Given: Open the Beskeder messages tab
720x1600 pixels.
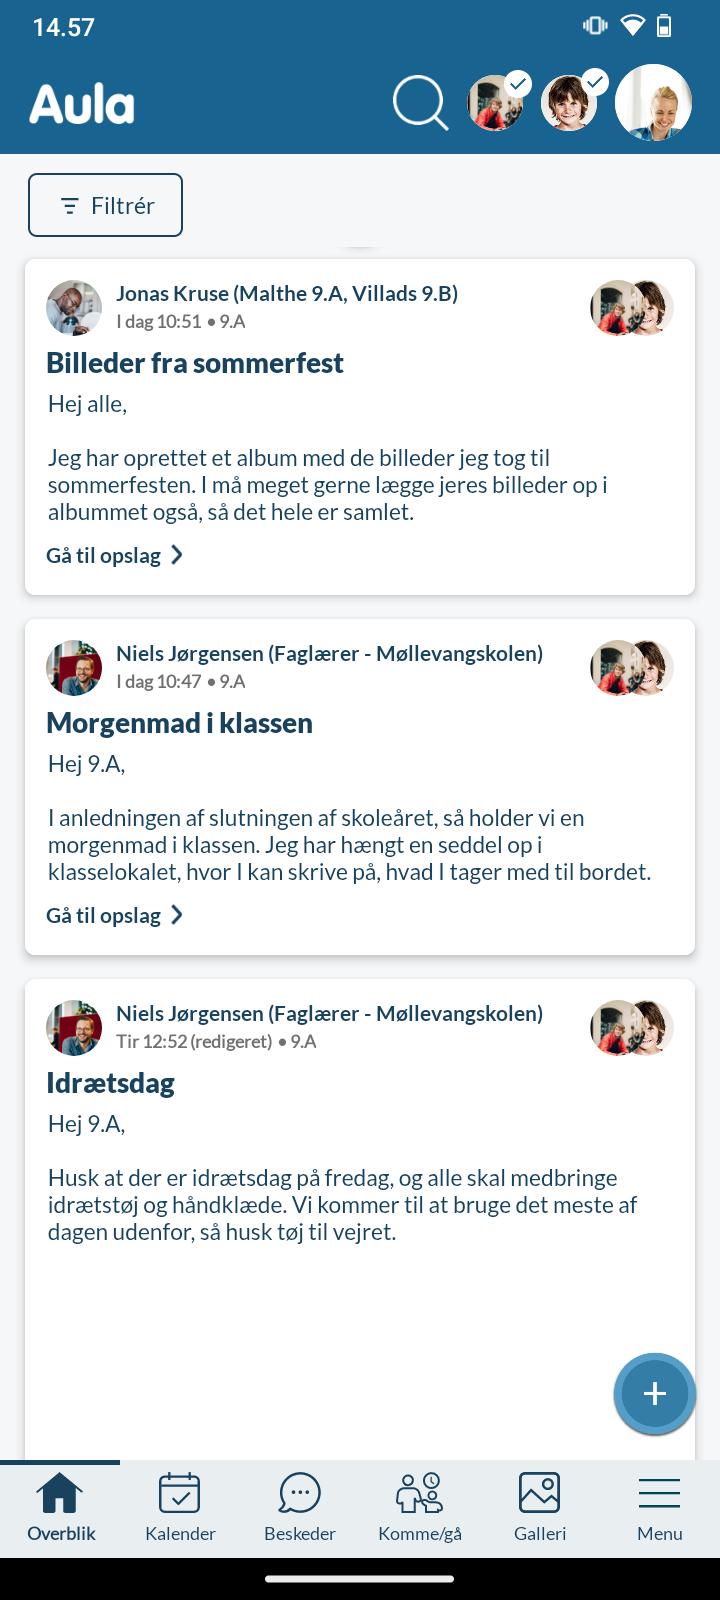Looking at the screenshot, I should tap(300, 1507).
